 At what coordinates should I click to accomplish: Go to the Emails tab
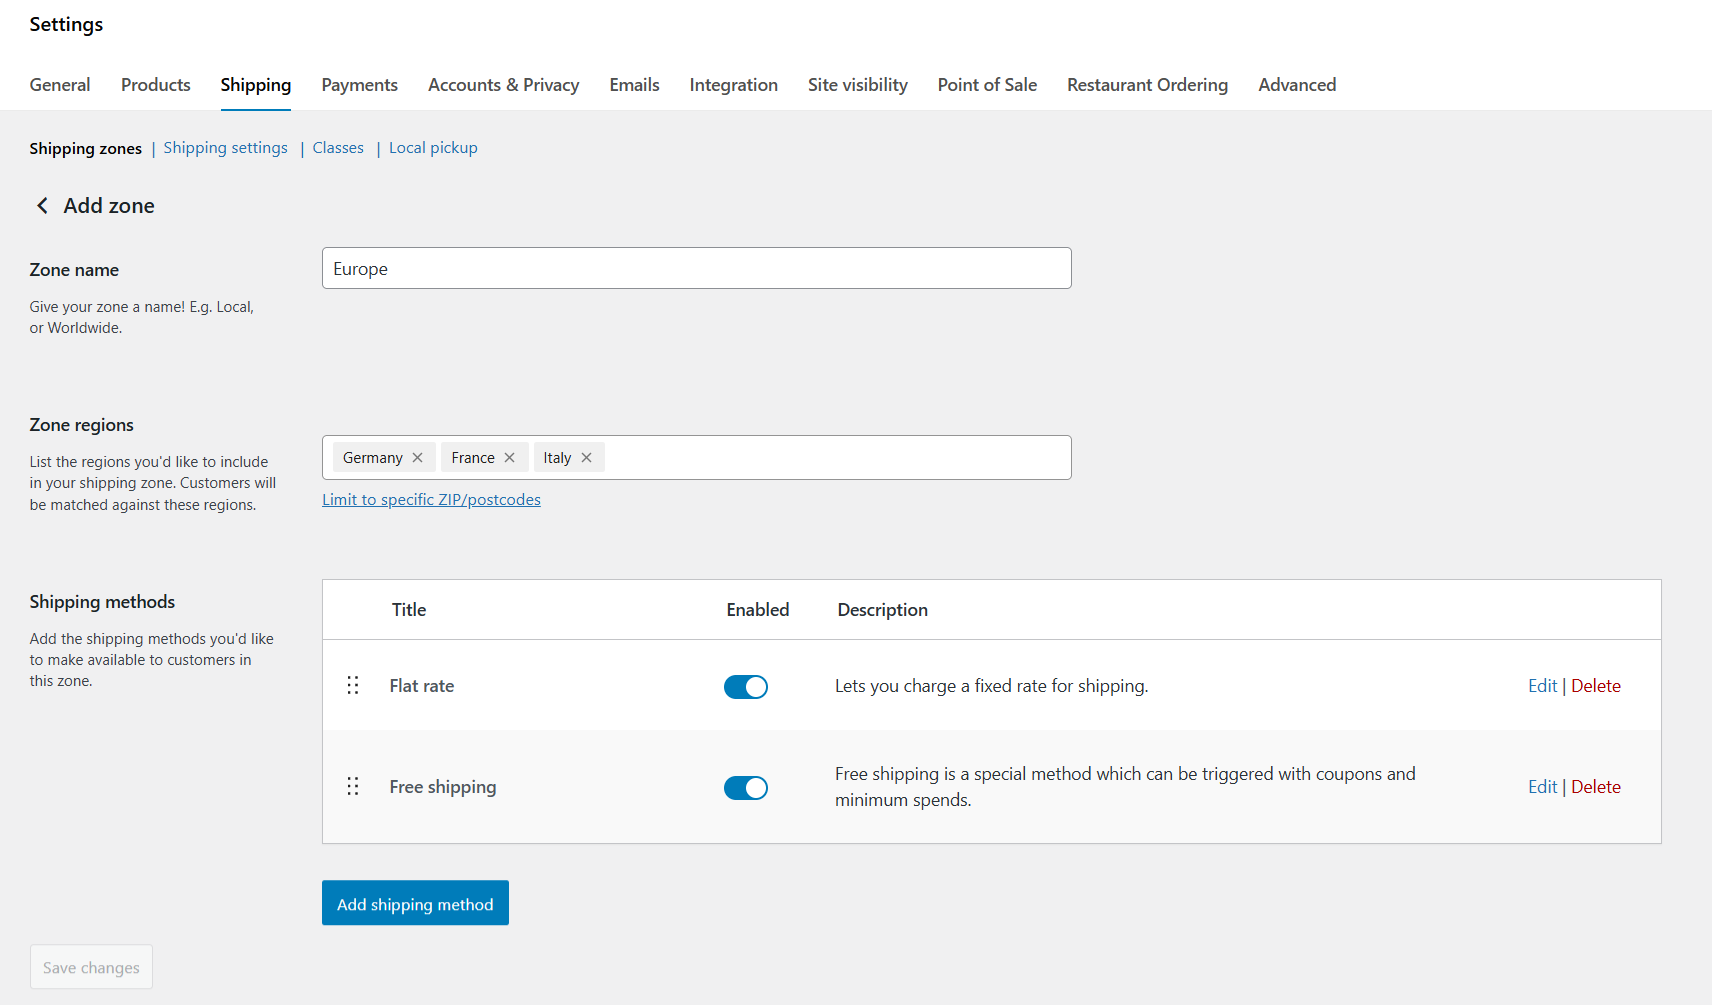(635, 85)
